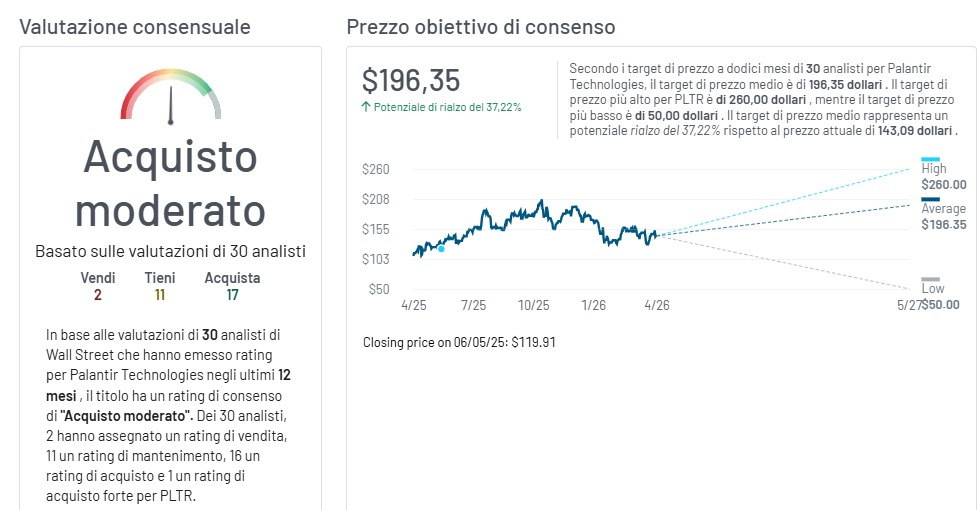Screen dimensions: 977x510
Task: Click the $260.00 High forecast value
Action: click(x=944, y=184)
